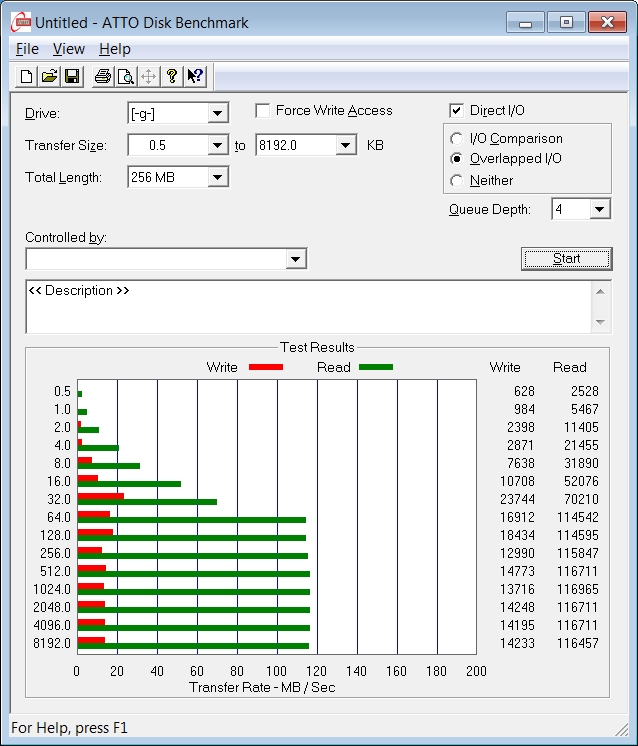
Task: Click the Test Results group heading
Action: pos(317,347)
